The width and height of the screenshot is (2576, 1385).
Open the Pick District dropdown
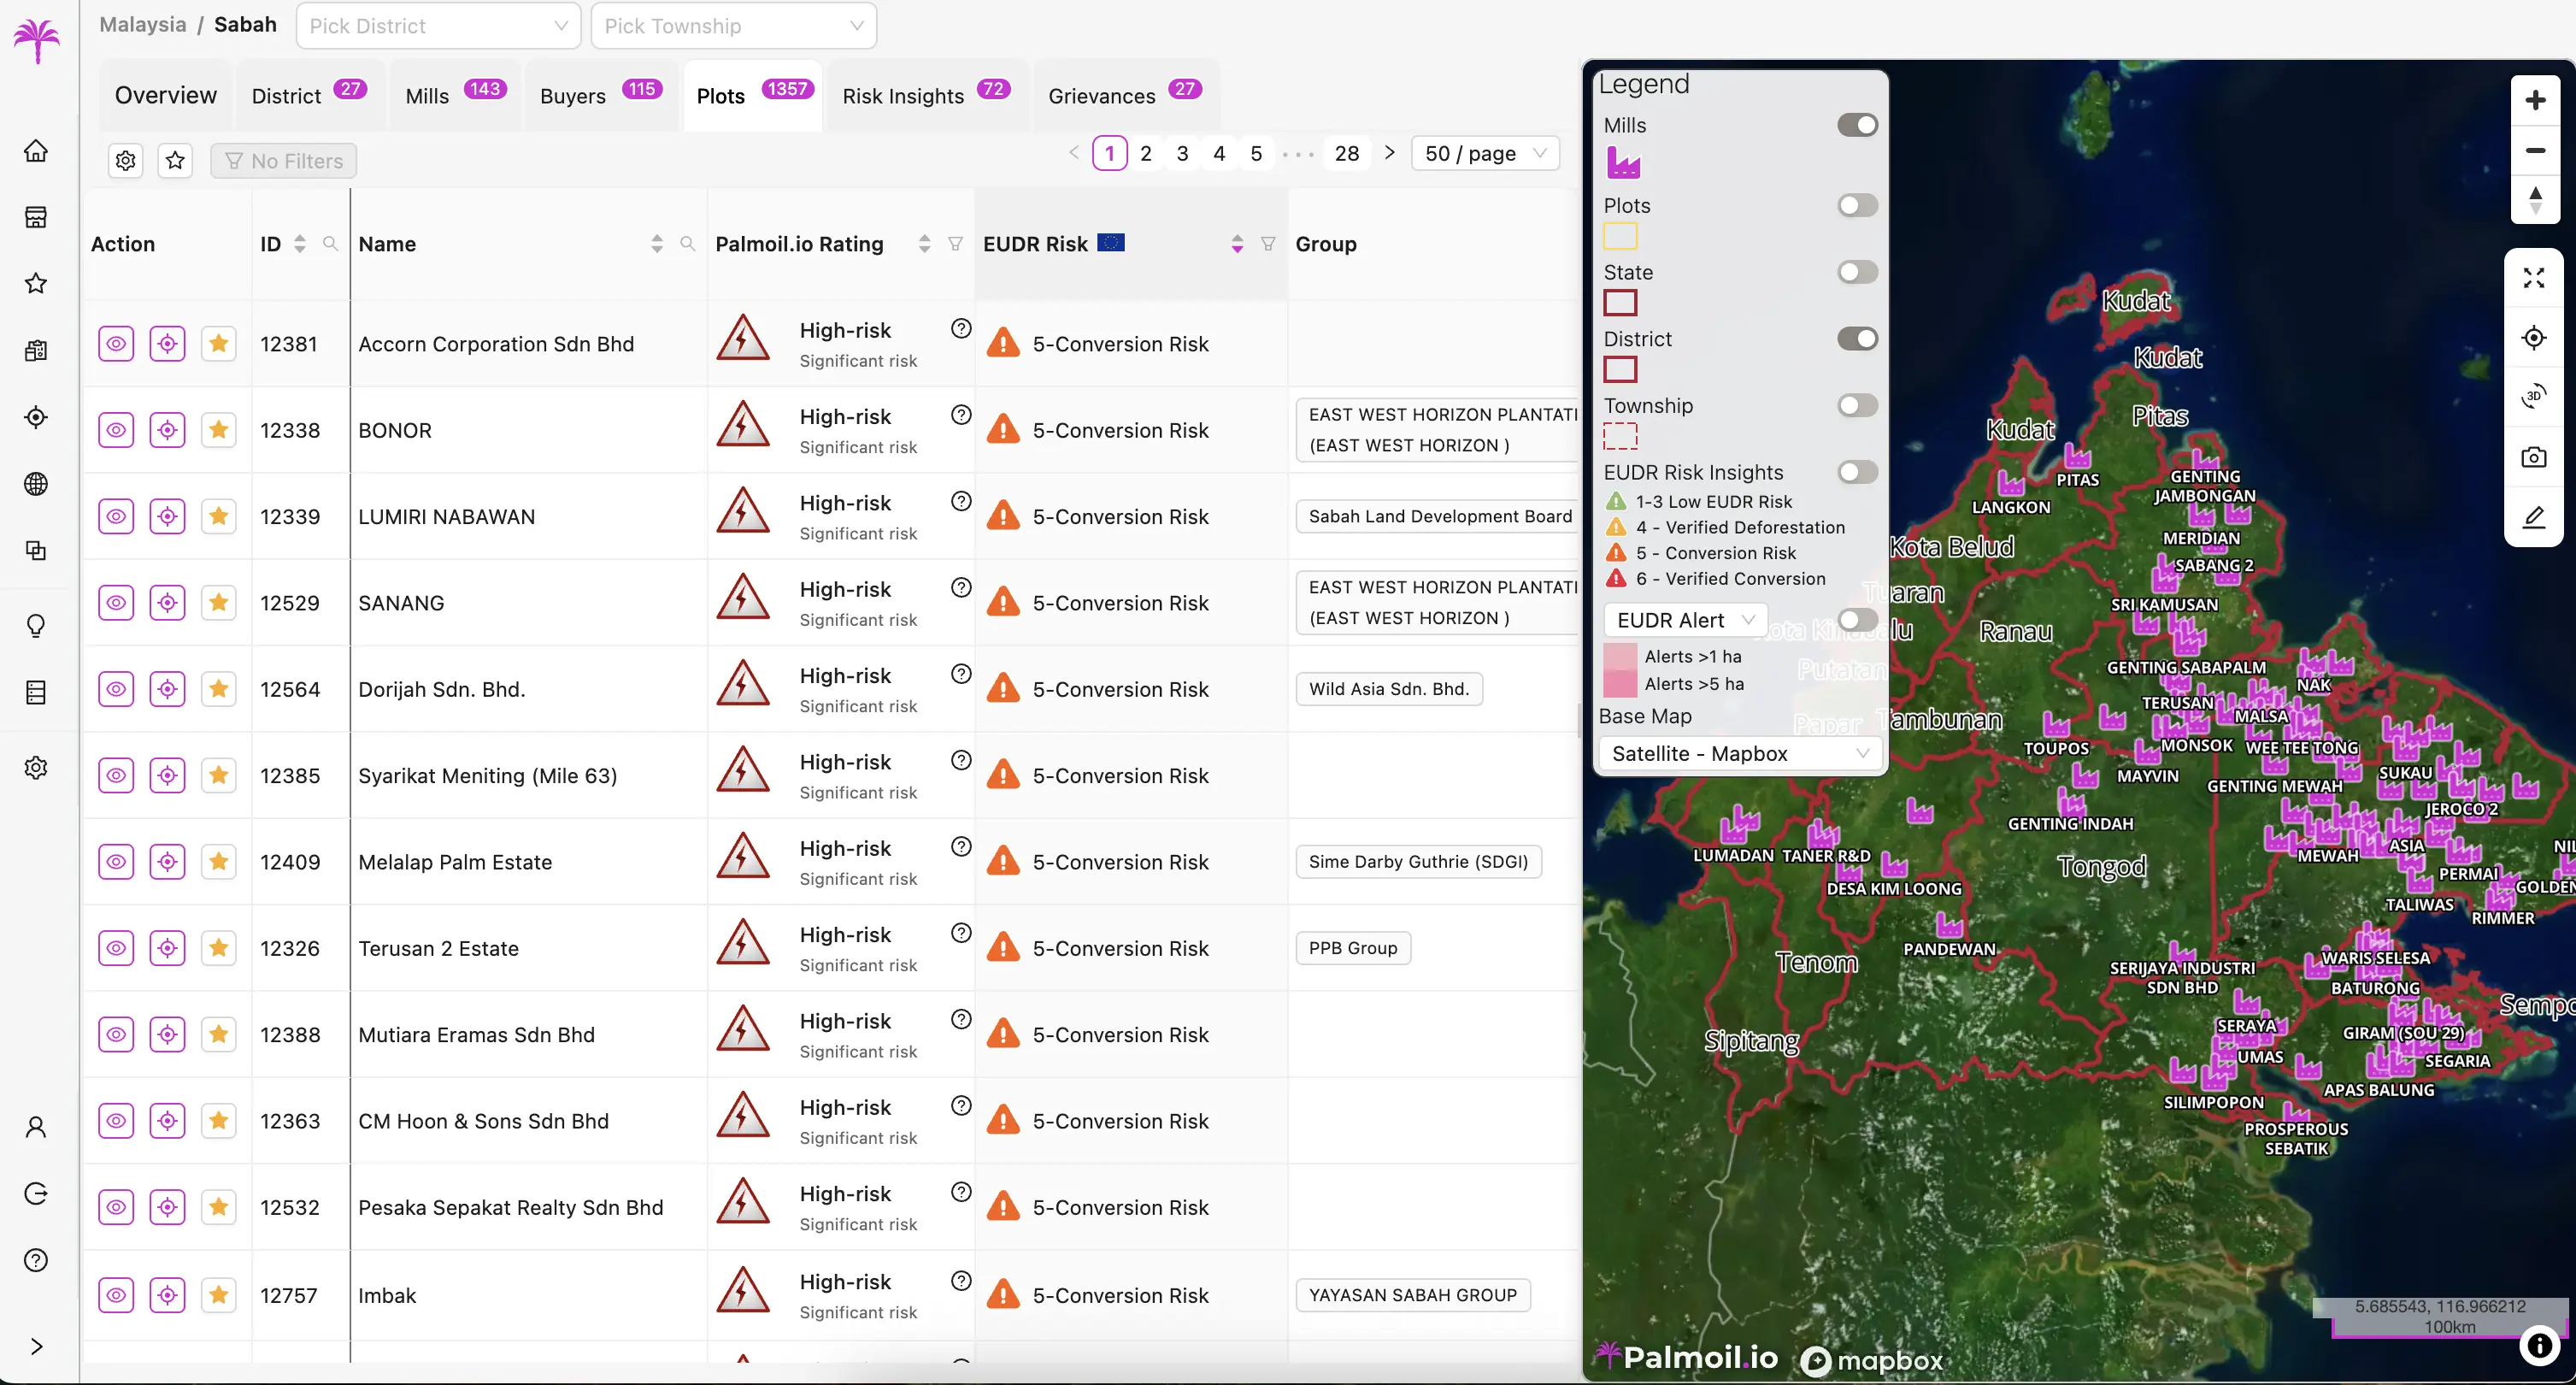coord(438,25)
